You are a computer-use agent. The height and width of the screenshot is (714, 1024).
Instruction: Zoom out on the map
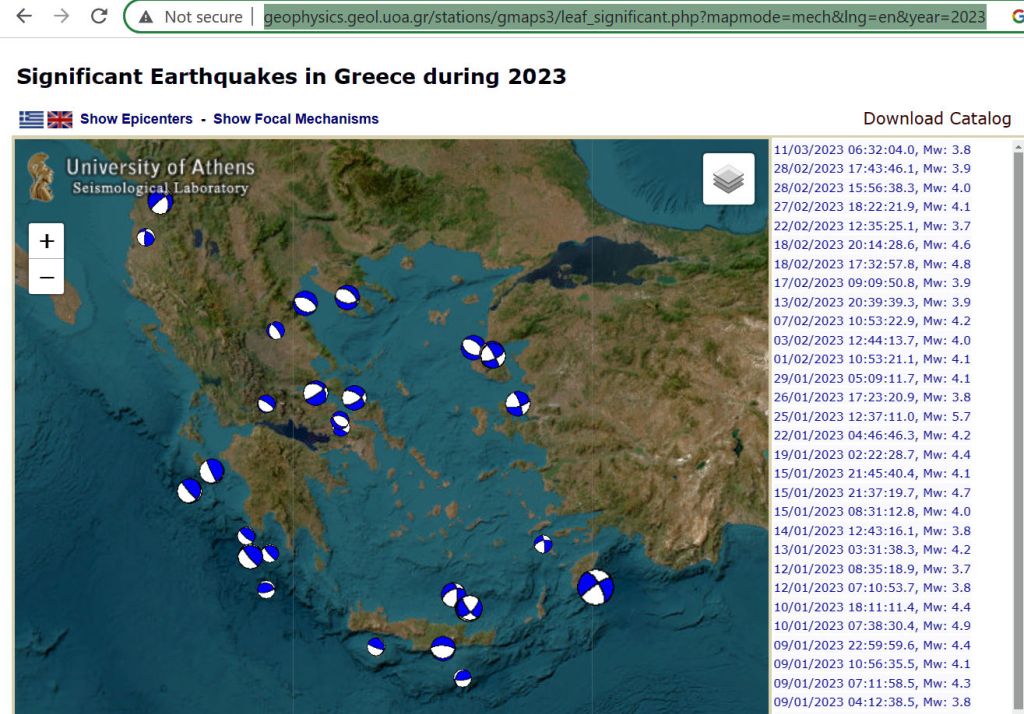pos(46,277)
